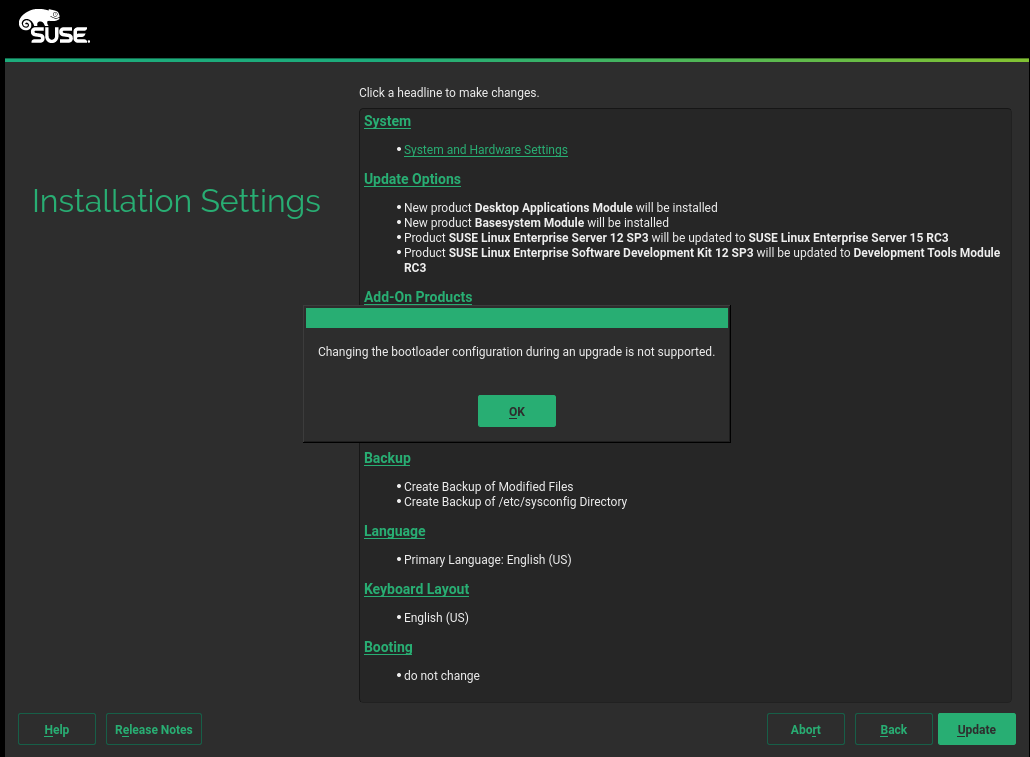The height and width of the screenshot is (757, 1030).
Task: Open the Booting headline
Action: click(x=388, y=647)
